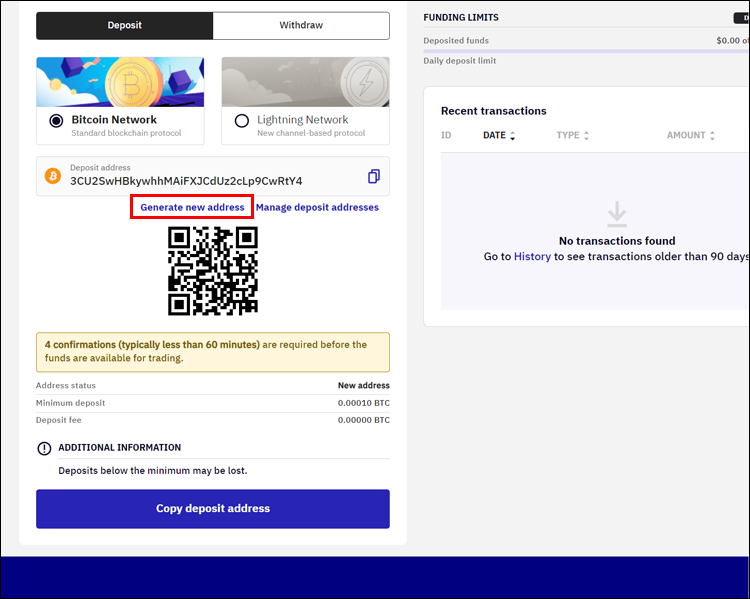Screen dimensions: 750x599
Task: Click Generate new address link
Action: point(192,207)
